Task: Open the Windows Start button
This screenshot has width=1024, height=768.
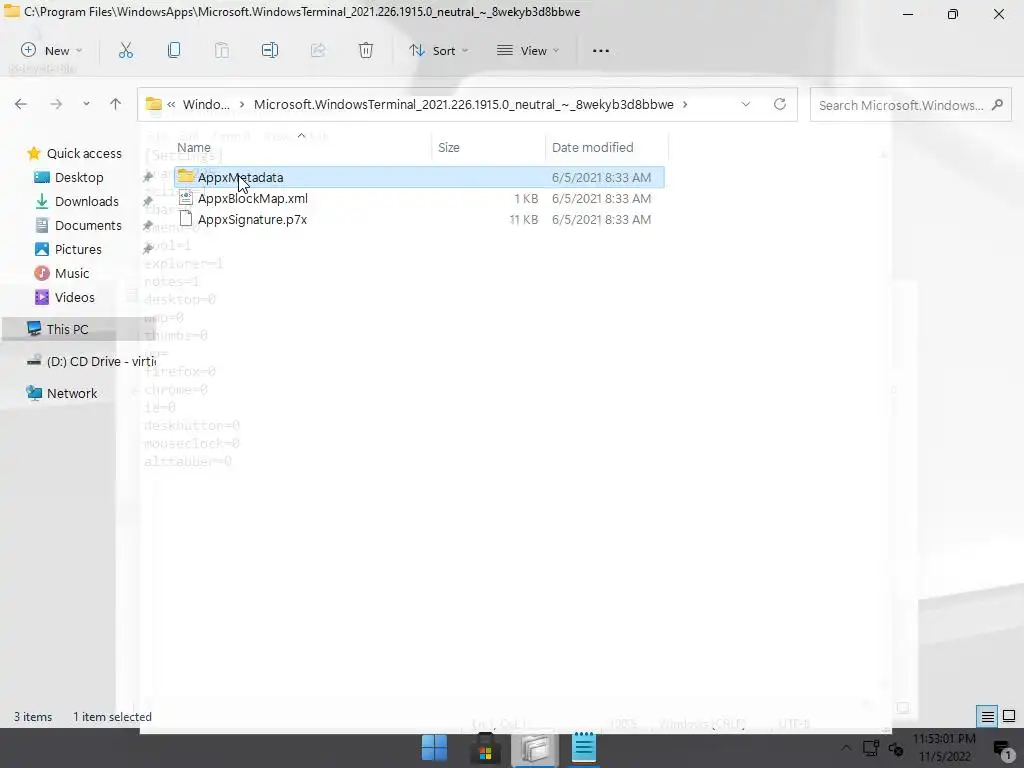Action: [x=435, y=748]
